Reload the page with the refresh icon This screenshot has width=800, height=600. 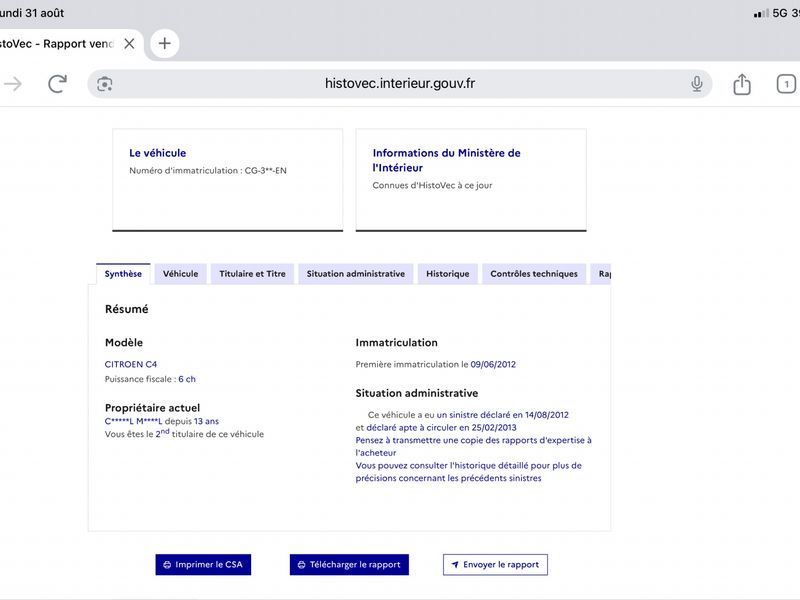(57, 84)
